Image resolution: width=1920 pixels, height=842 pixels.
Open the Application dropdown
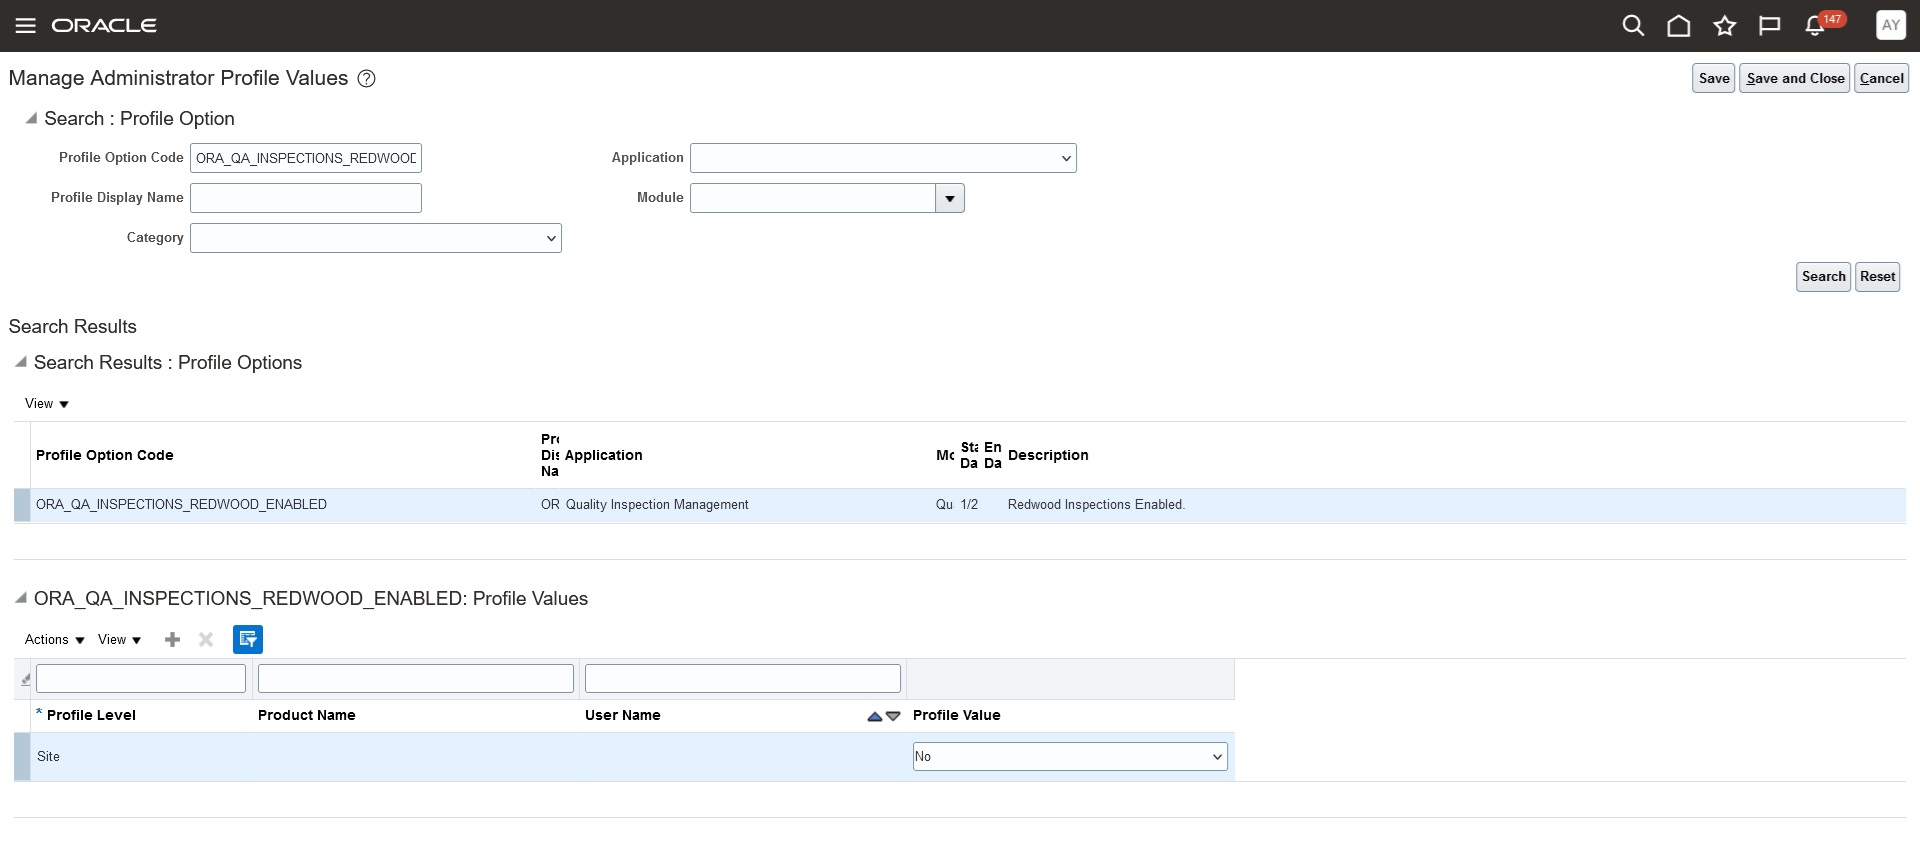pyautogui.click(x=883, y=158)
